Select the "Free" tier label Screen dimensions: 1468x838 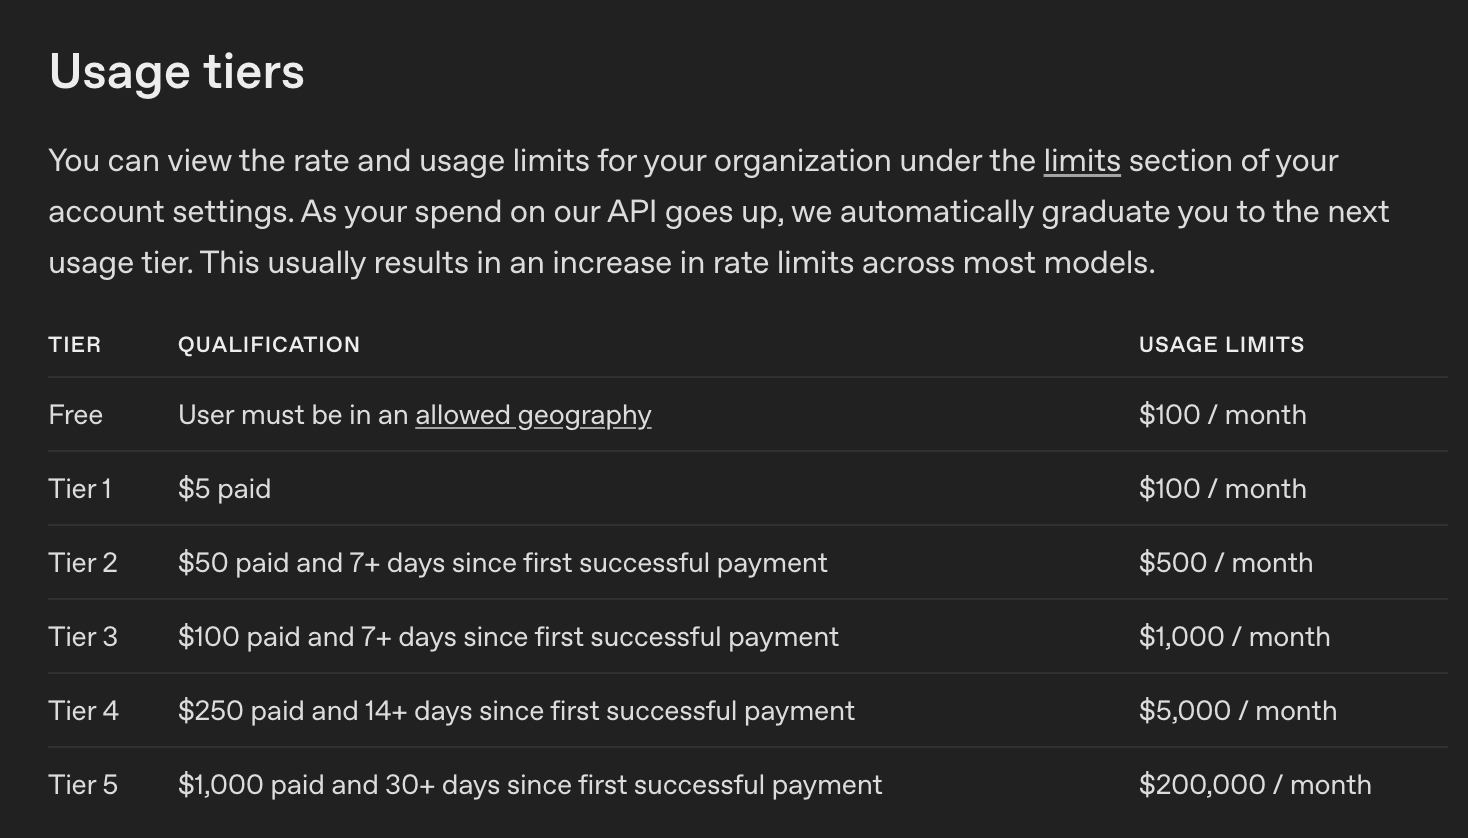point(76,415)
